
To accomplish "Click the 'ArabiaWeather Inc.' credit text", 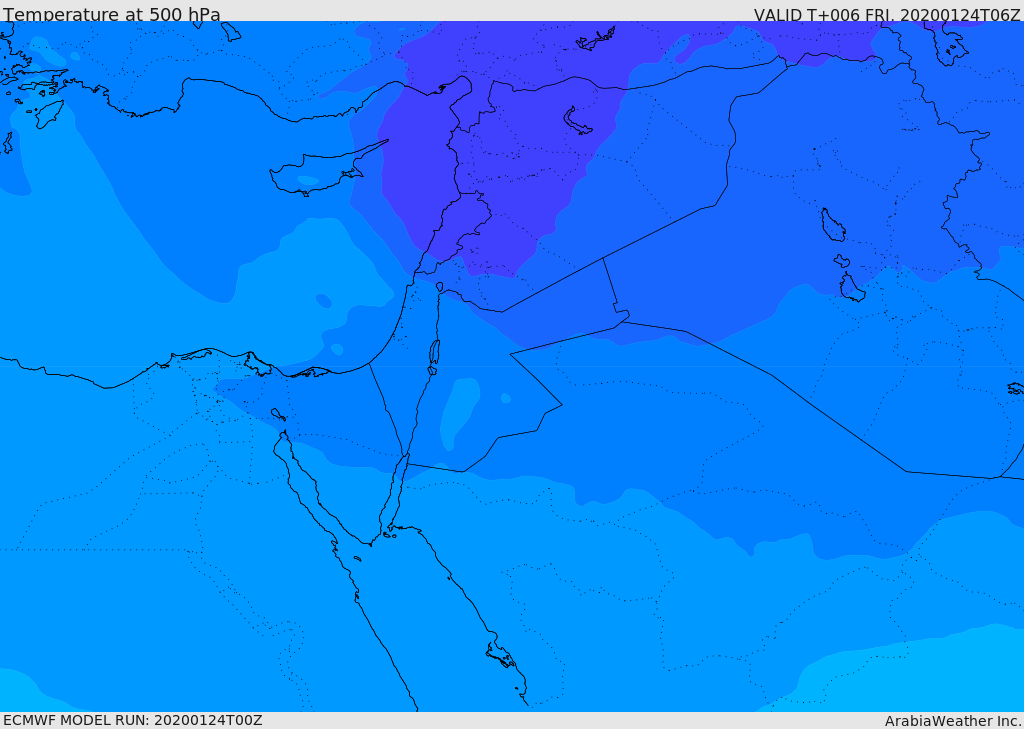I will click(953, 721).
